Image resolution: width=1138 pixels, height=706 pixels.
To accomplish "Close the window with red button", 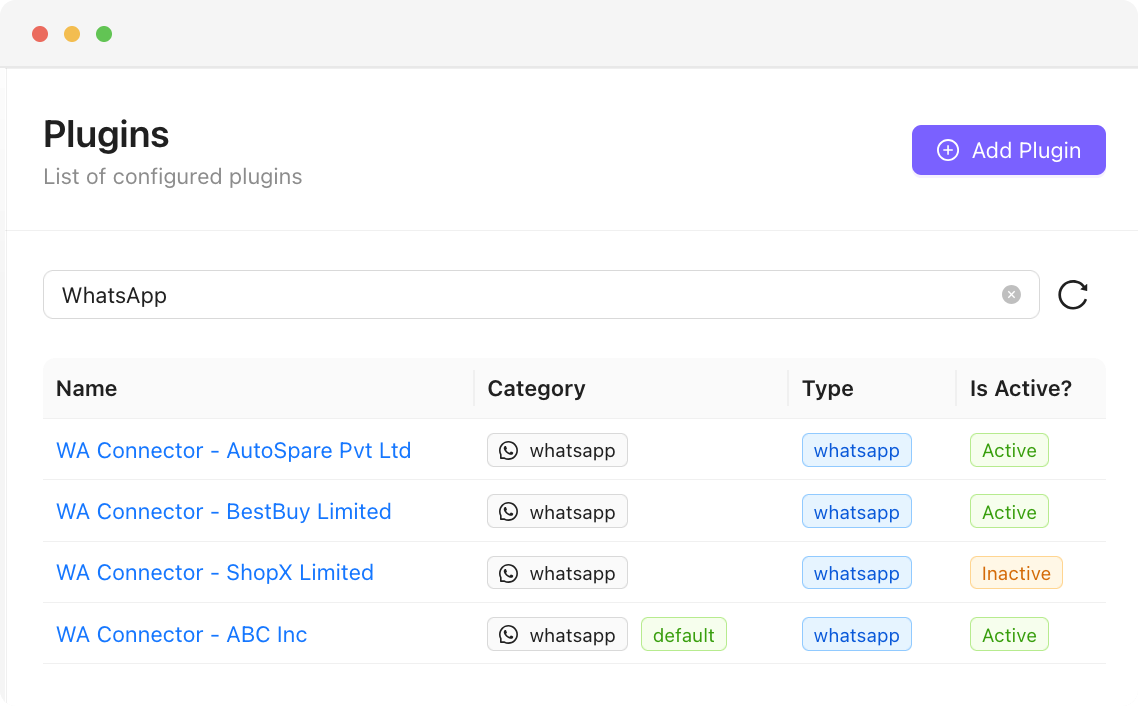I will tap(40, 34).
